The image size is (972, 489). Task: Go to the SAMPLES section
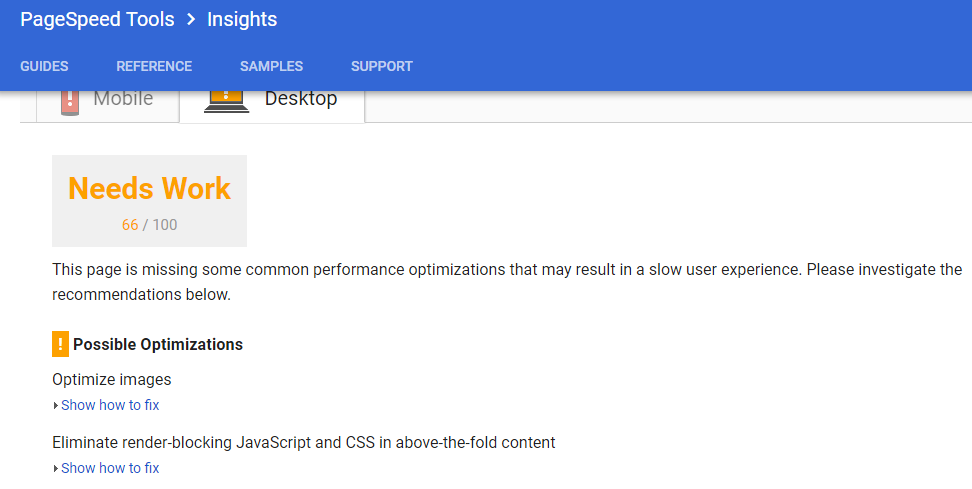(272, 66)
